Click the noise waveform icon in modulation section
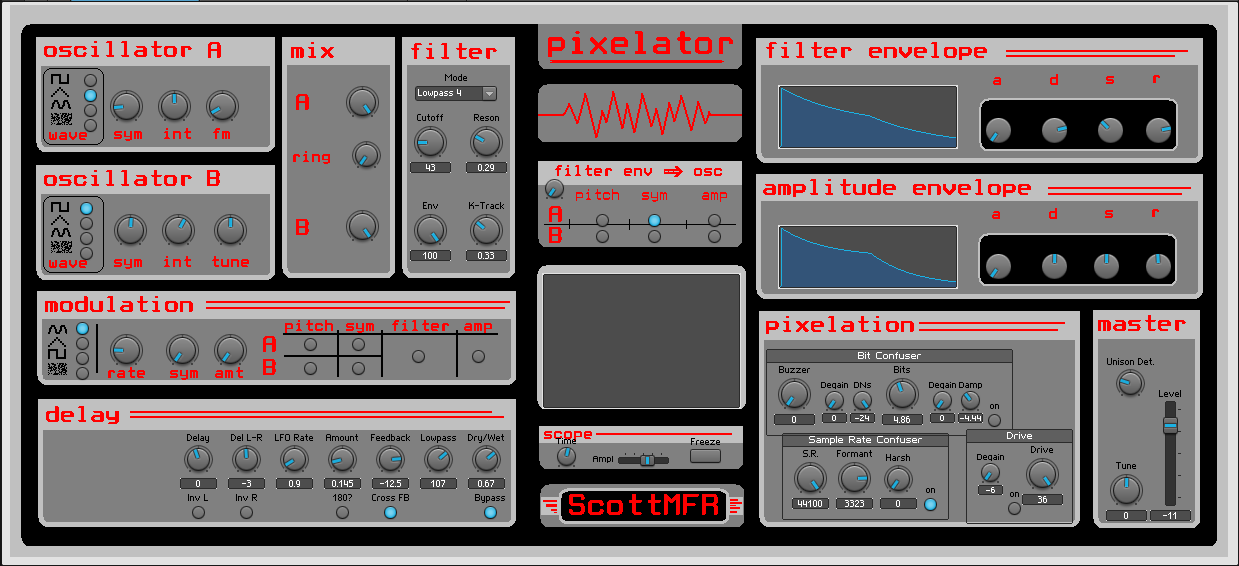Screen dimensions: 1239x566 (59, 370)
